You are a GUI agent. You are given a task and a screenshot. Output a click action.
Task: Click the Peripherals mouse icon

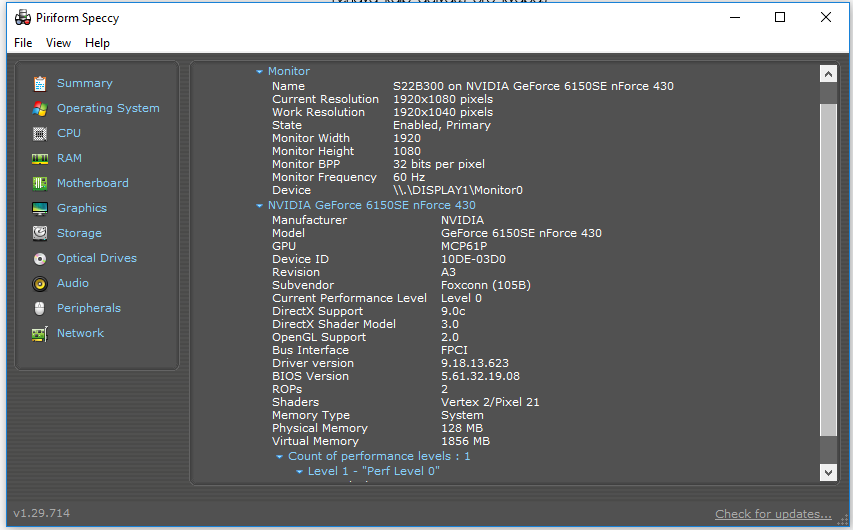40,309
